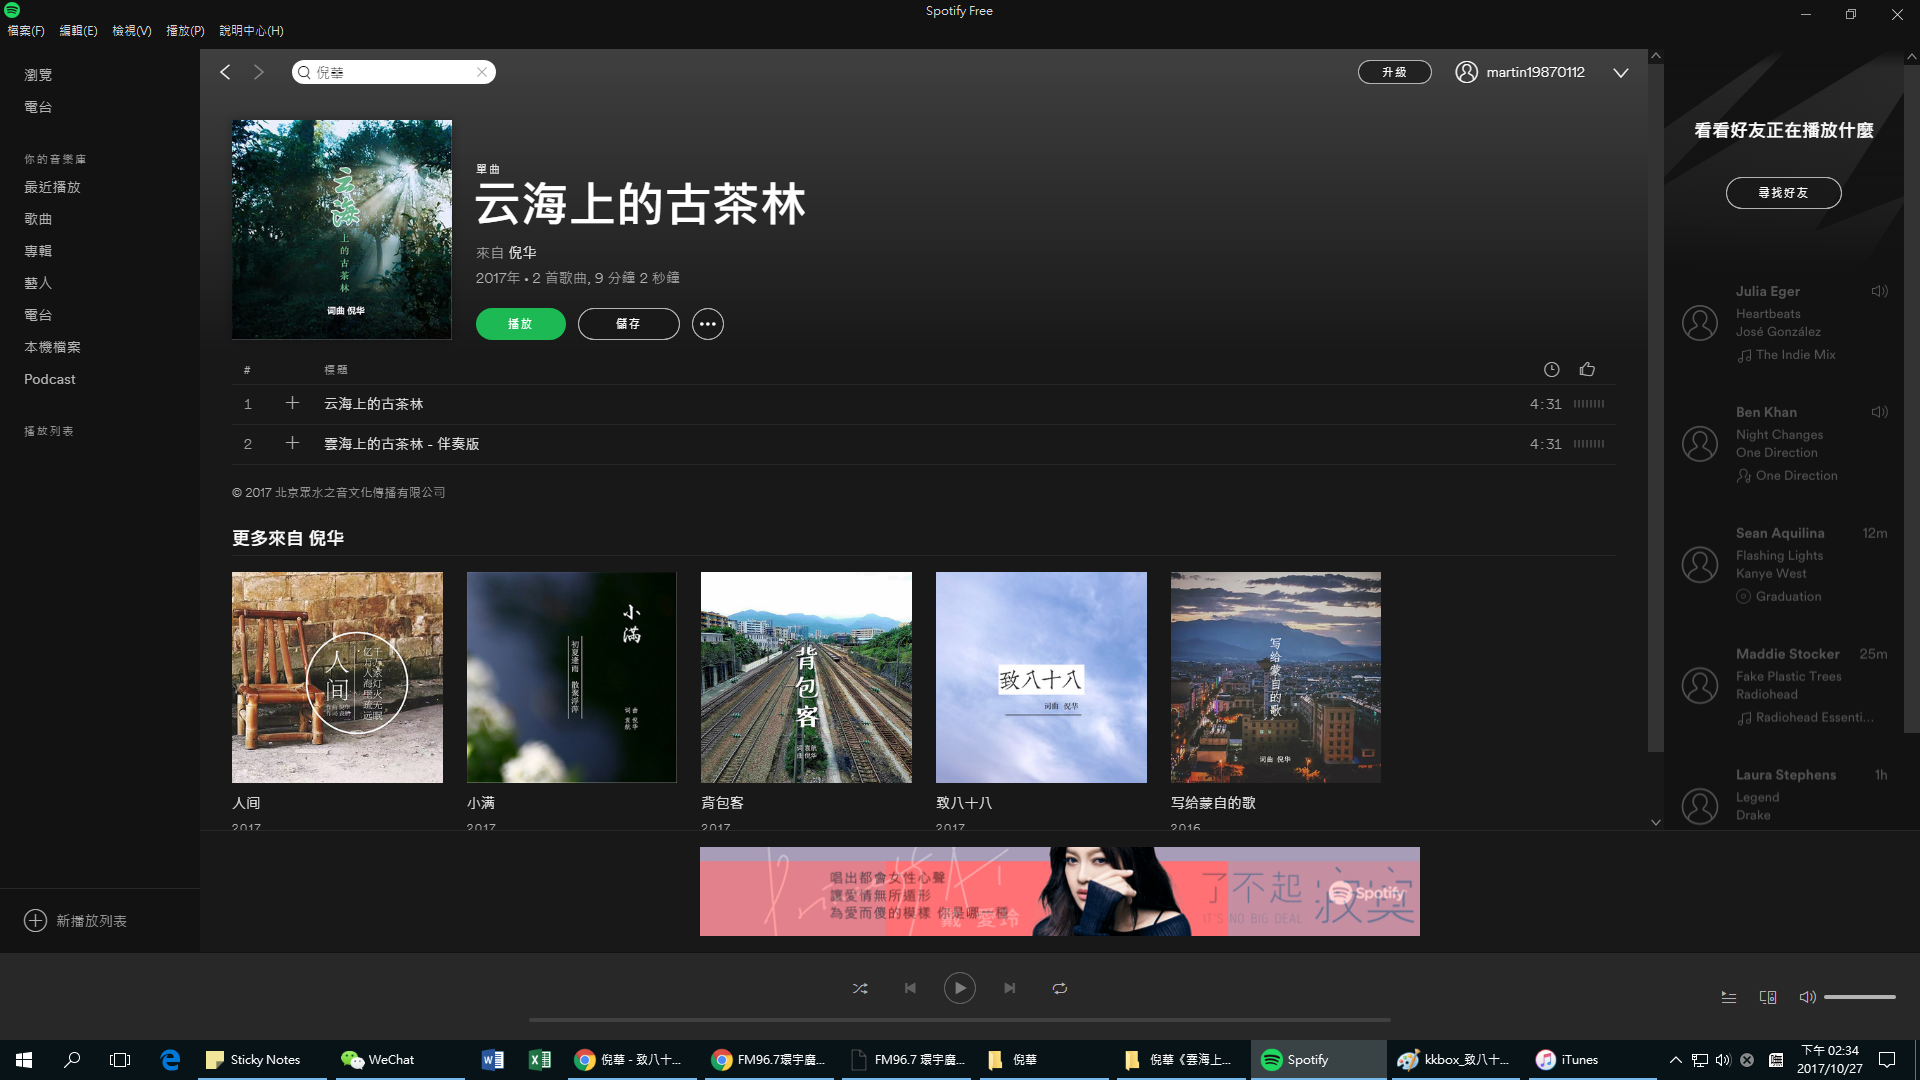Go to 瀏覽 in the sidebar
This screenshot has width=1920, height=1080.
(x=38, y=75)
